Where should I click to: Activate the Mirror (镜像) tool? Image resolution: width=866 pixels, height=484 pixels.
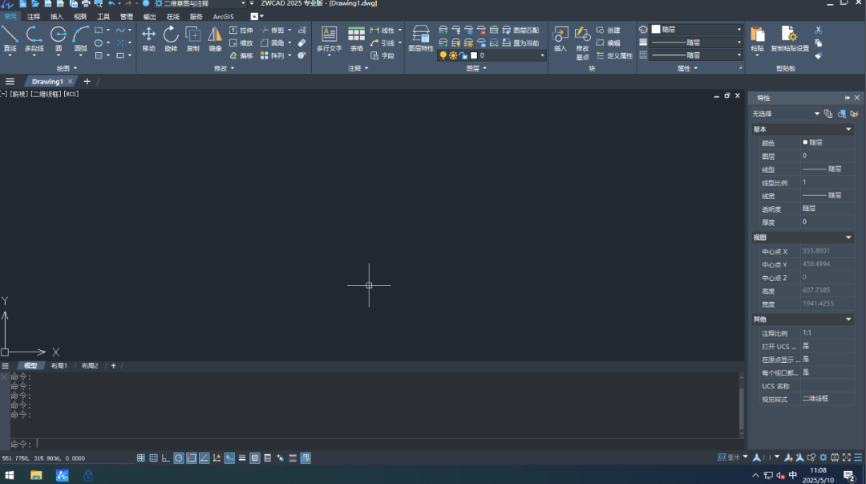(x=215, y=37)
